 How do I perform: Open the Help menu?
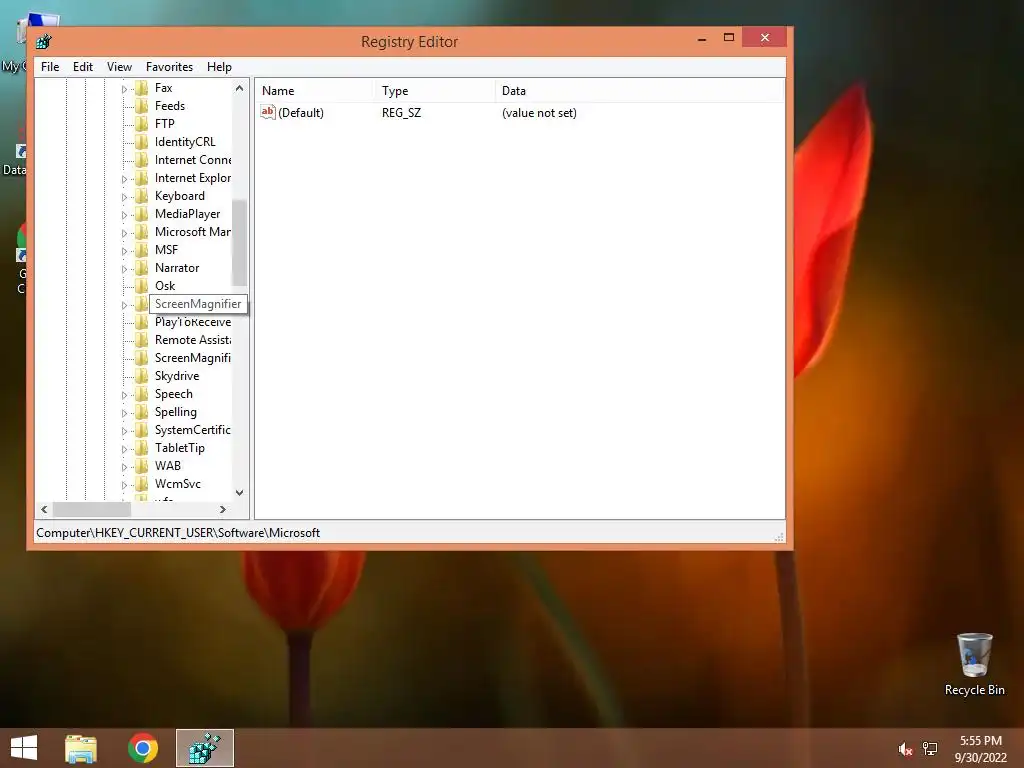[x=219, y=67]
